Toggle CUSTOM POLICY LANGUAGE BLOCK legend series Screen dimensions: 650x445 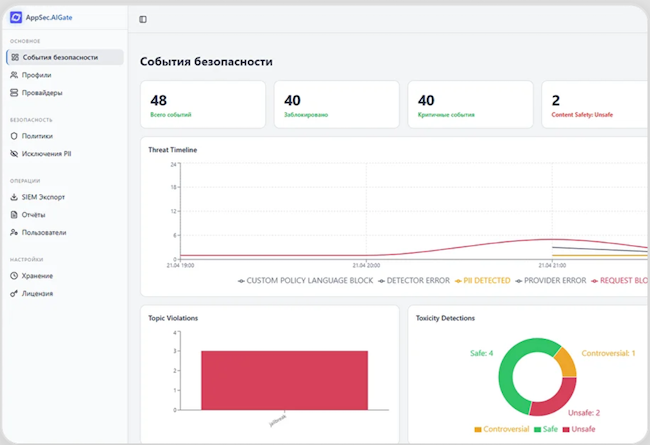click(x=306, y=281)
